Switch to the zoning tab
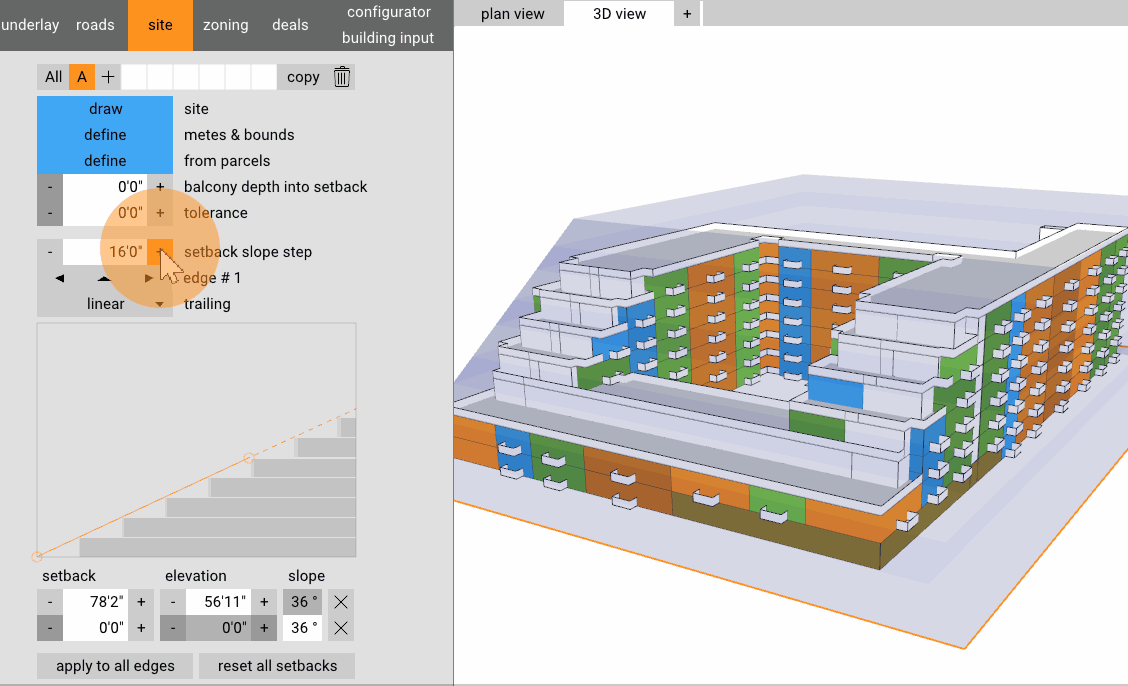 (225, 25)
